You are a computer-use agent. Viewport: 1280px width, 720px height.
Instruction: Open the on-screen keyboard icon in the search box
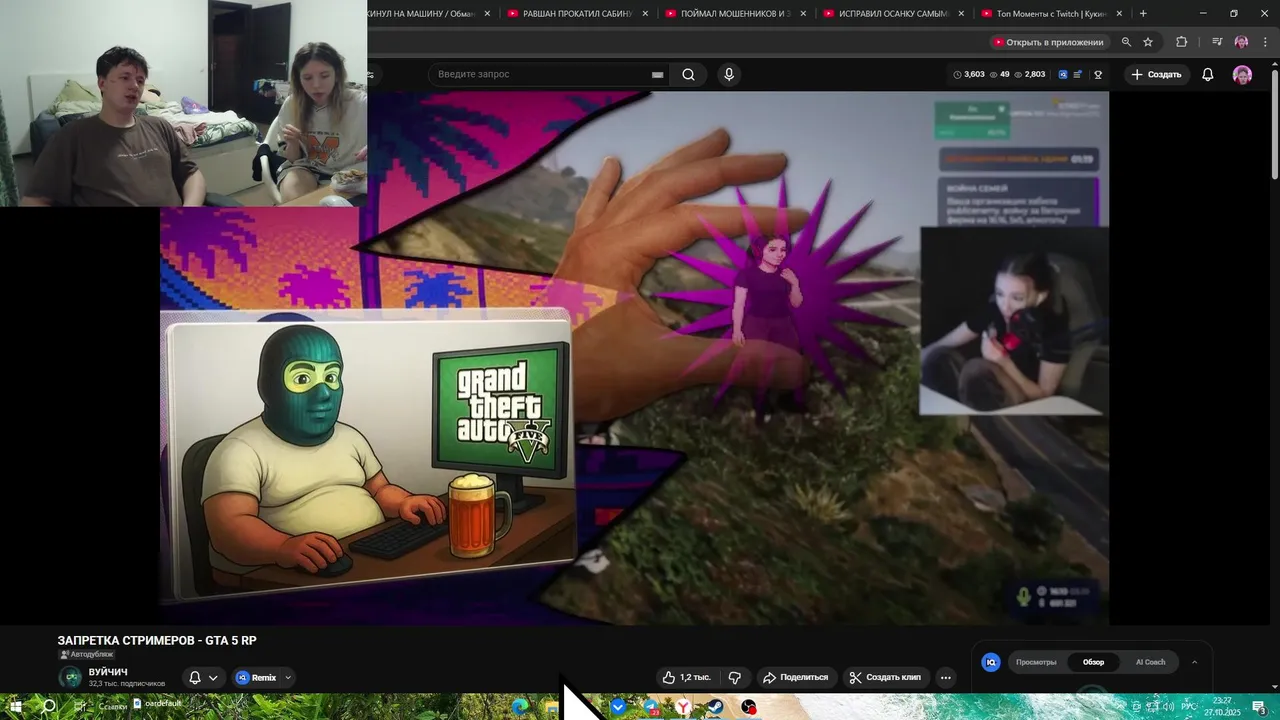(657, 75)
